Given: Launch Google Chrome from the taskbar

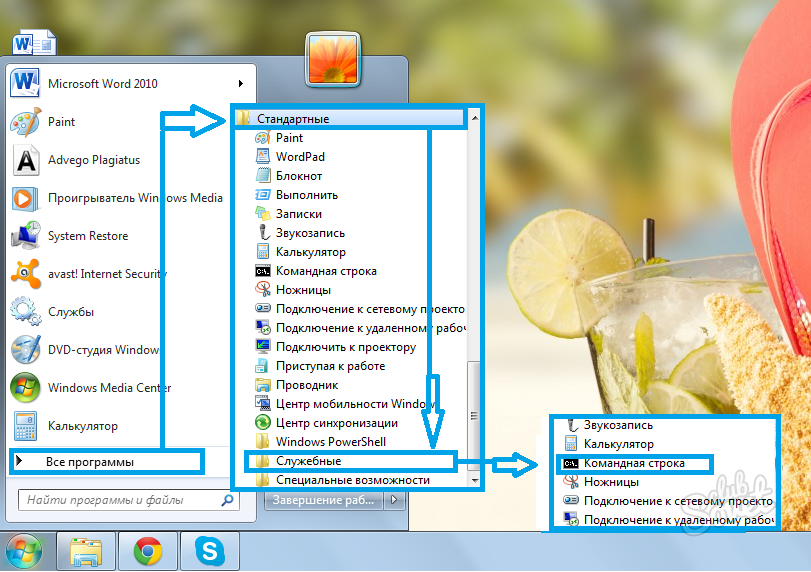Looking at the screenshot, I should coord(148,551).
